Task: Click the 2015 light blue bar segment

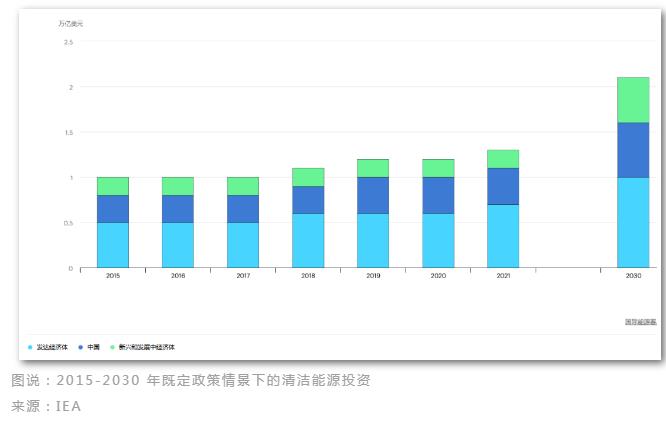Action: coord(113,245)
